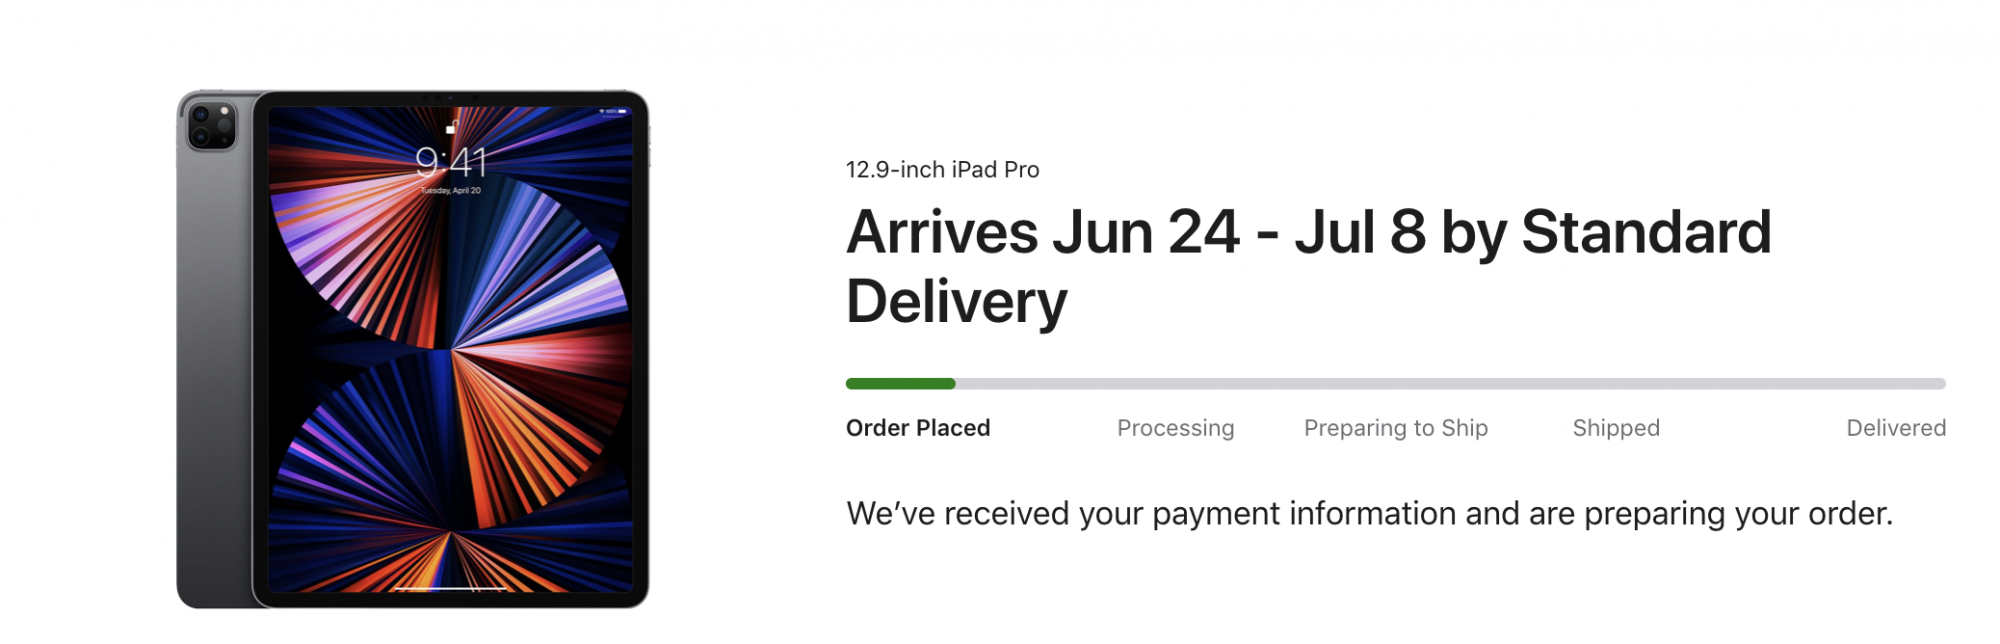The image size is (2000, 644).
Task: Click the payment information received message
Action: 1370,513
